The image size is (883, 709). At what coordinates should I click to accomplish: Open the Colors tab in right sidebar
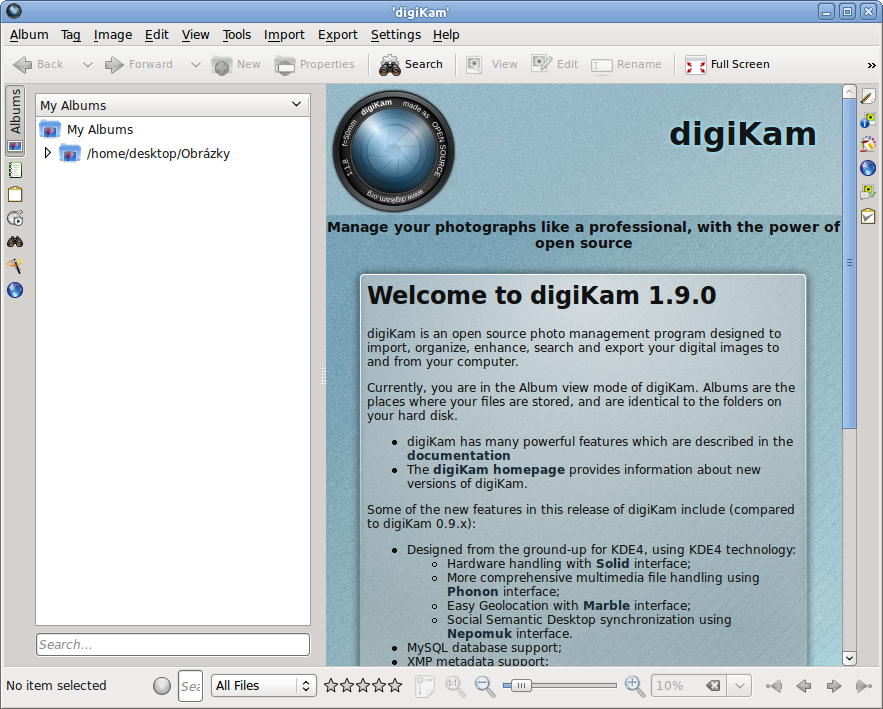click(x=868, y=144)
